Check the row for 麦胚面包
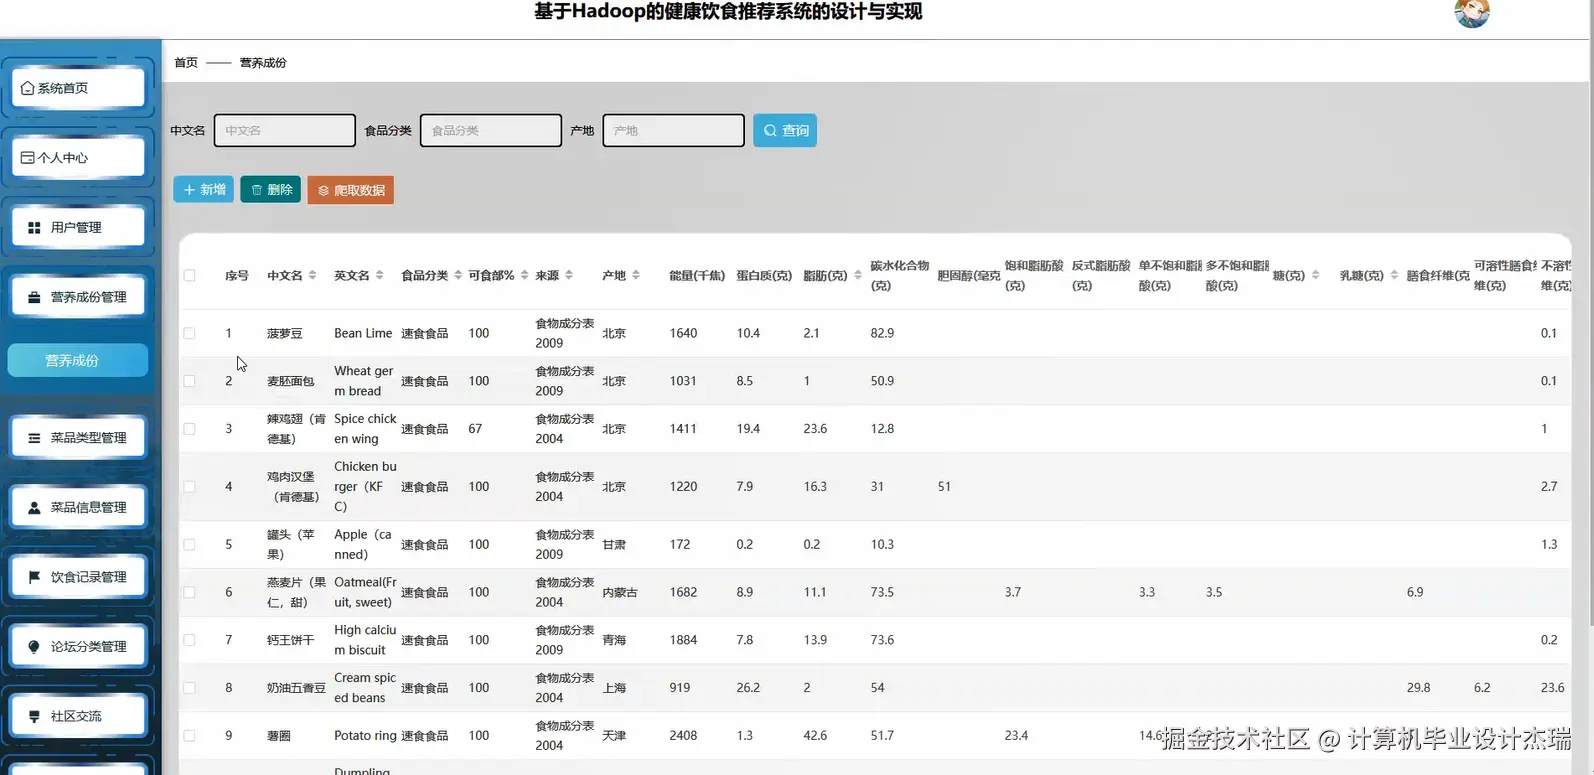Screen dimensions: 1594x775 coord(189,381)
